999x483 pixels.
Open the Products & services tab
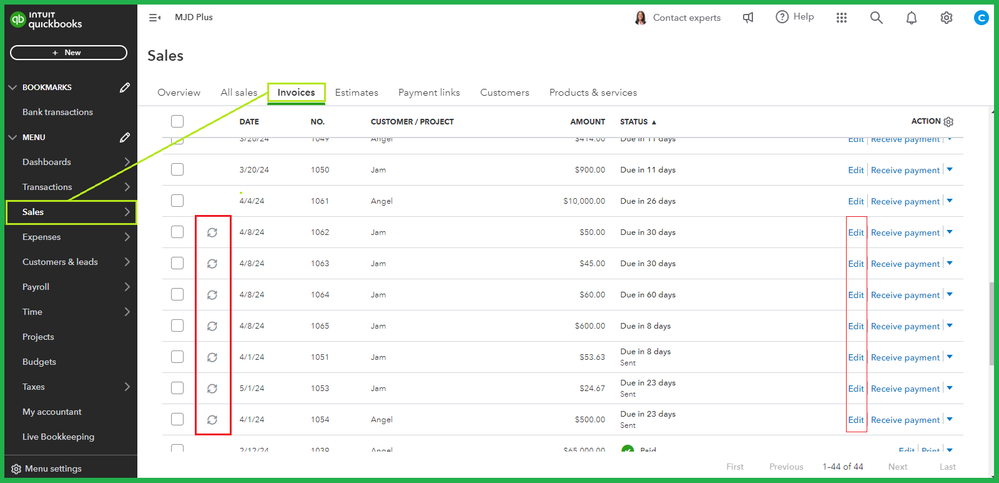coord(593,92)
